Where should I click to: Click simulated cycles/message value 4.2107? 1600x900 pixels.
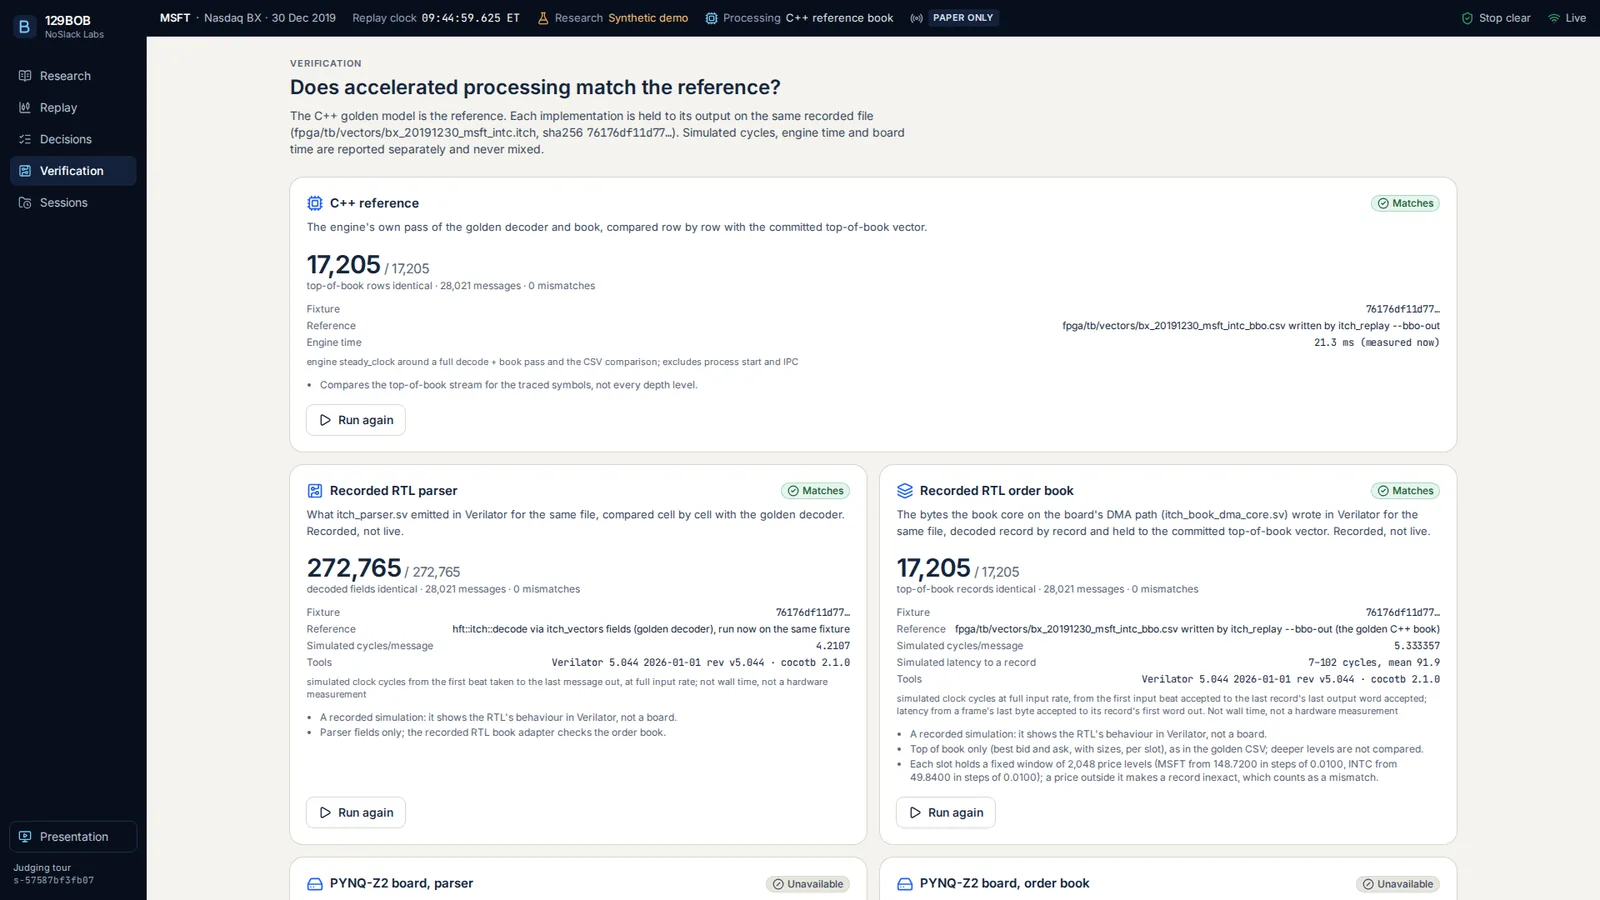point(832,646)
